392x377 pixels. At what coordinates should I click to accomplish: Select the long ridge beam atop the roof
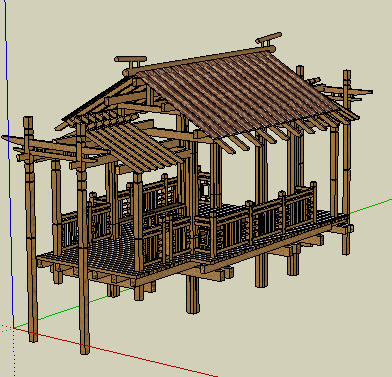coord(199,60)
